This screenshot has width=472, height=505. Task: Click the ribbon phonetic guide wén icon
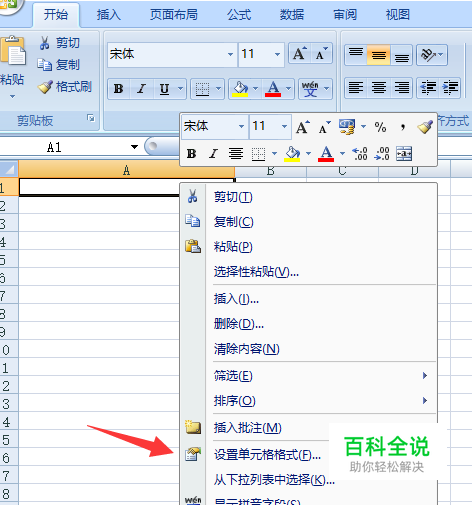coord(310,89)
